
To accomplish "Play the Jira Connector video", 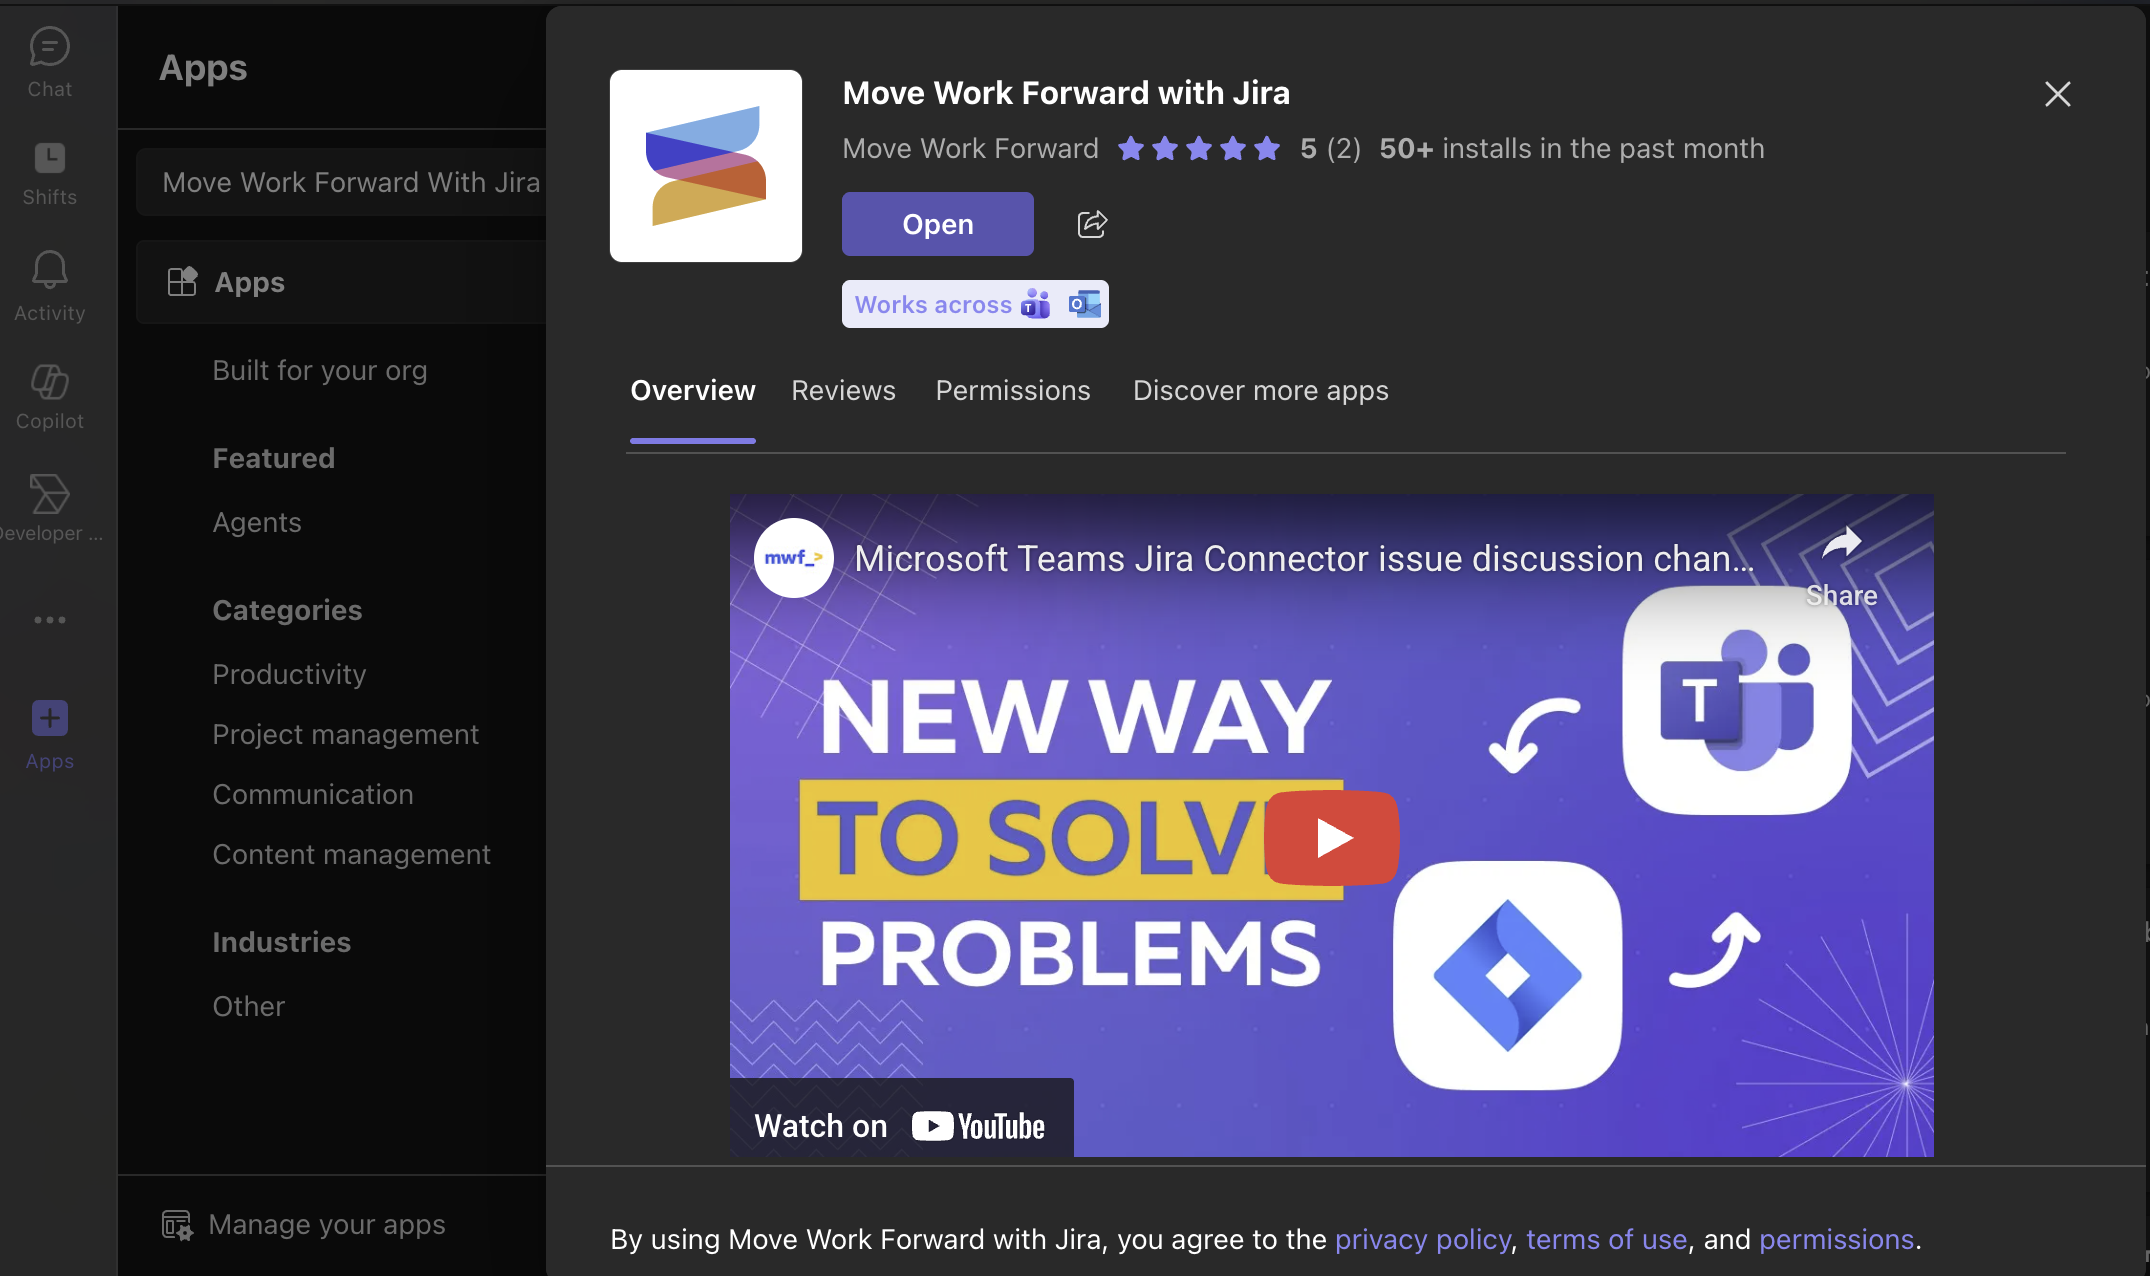I will pyautogui.click(x=1331, y=838).
